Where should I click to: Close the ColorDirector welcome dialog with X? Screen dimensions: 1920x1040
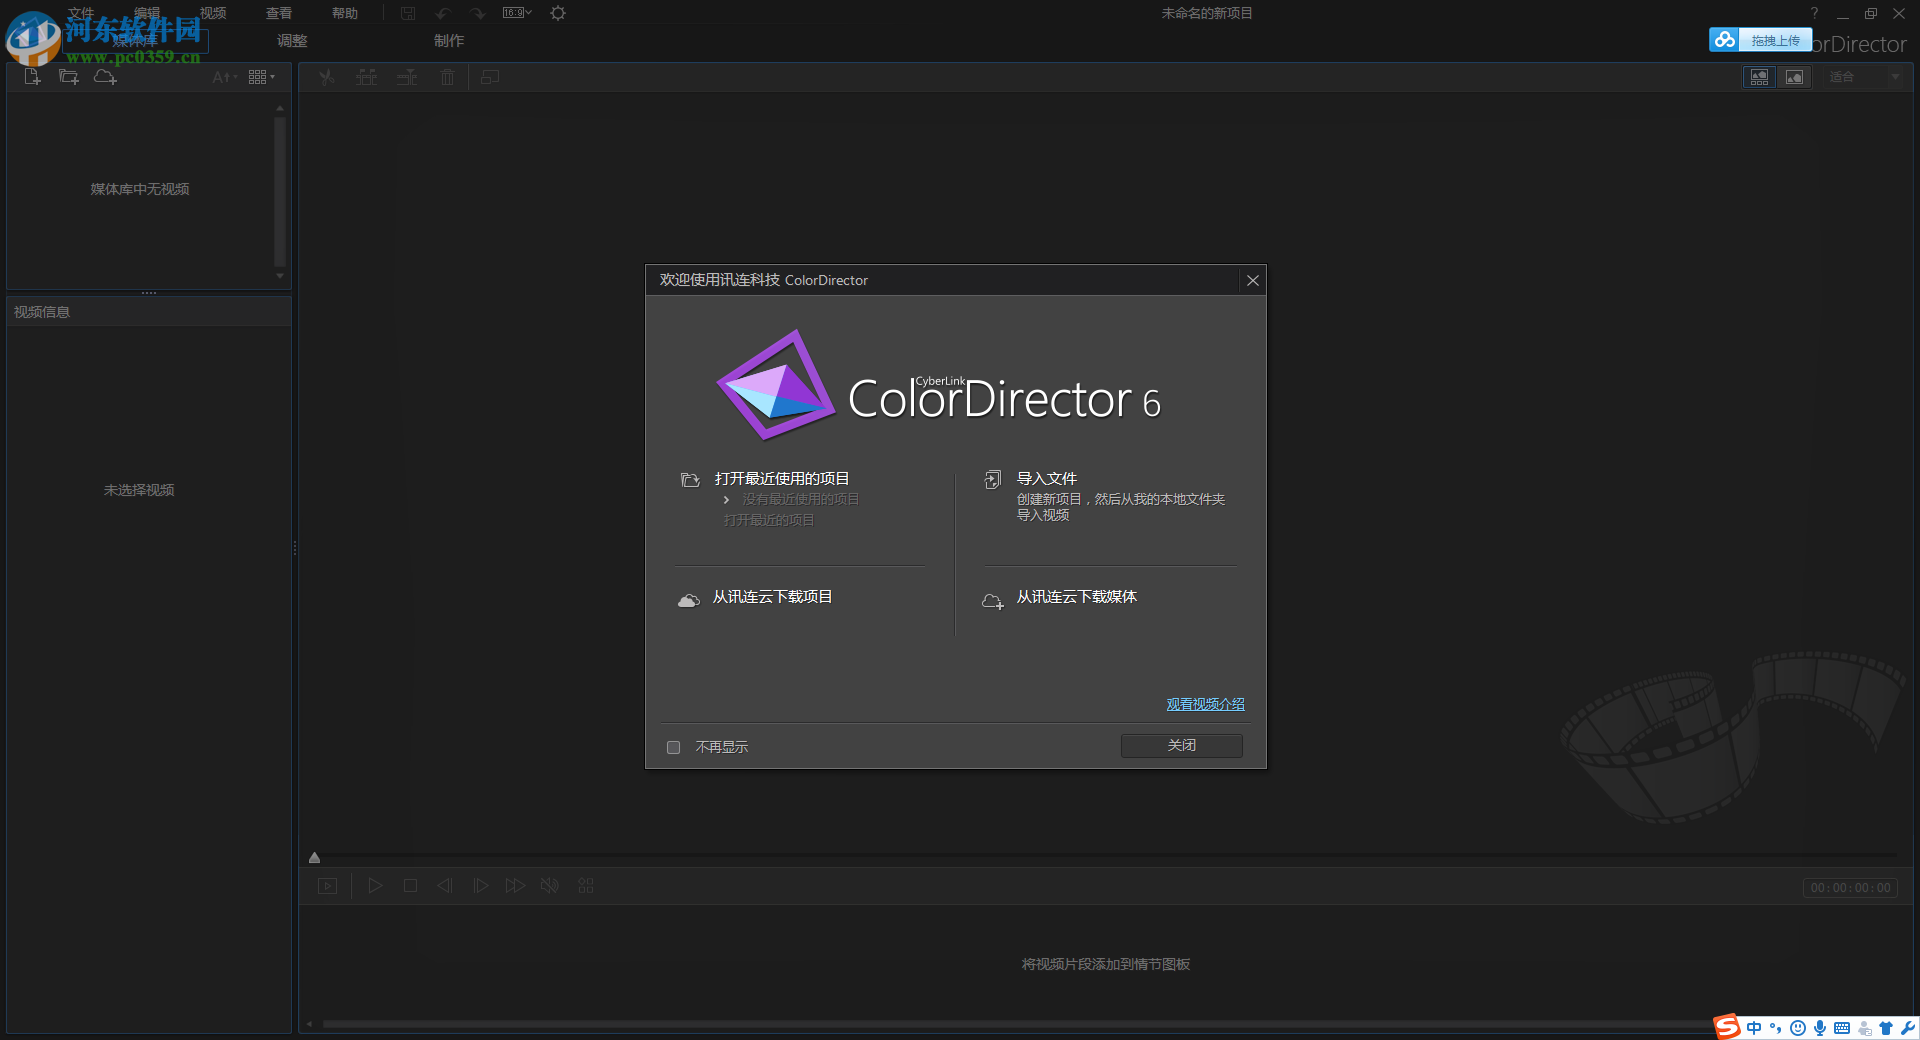pos(1252,280)
